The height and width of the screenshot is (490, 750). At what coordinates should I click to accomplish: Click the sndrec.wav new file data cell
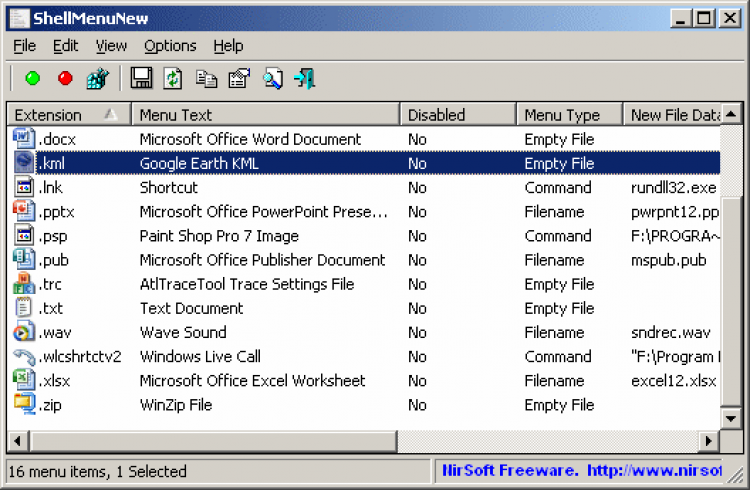671,333
